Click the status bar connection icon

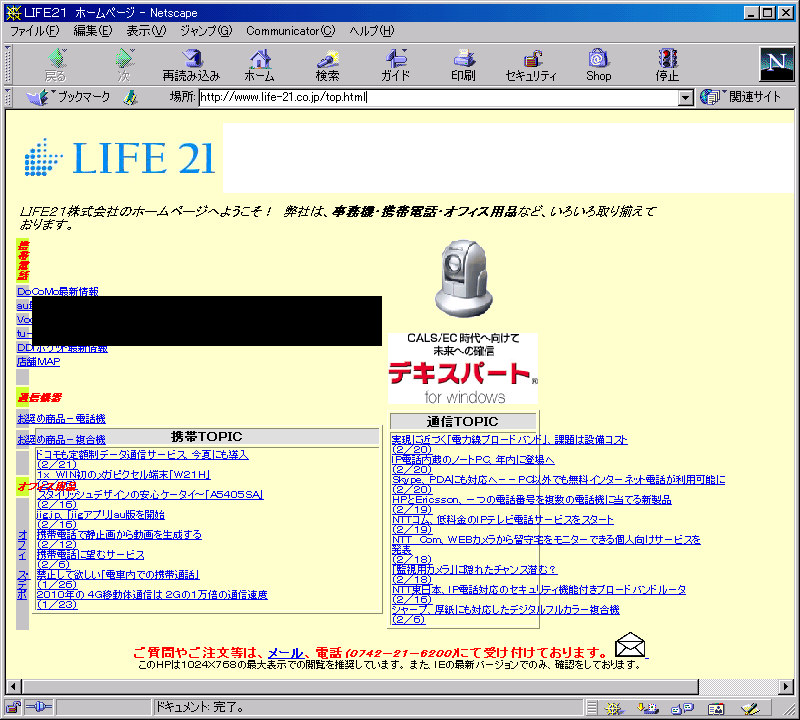39,707
